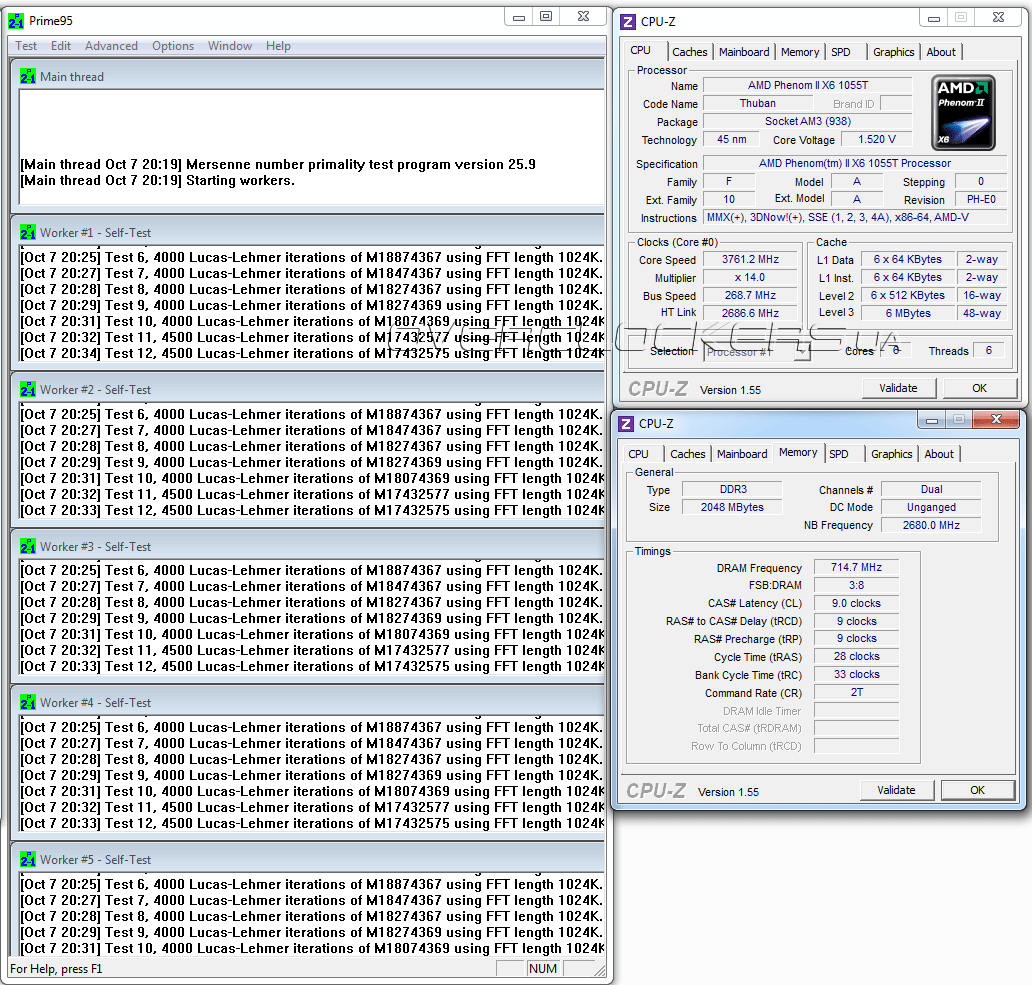The image size is (1032, 985).
Task: Click the CAS# Latency 9.0 clocks value
Action: point(856,603)
